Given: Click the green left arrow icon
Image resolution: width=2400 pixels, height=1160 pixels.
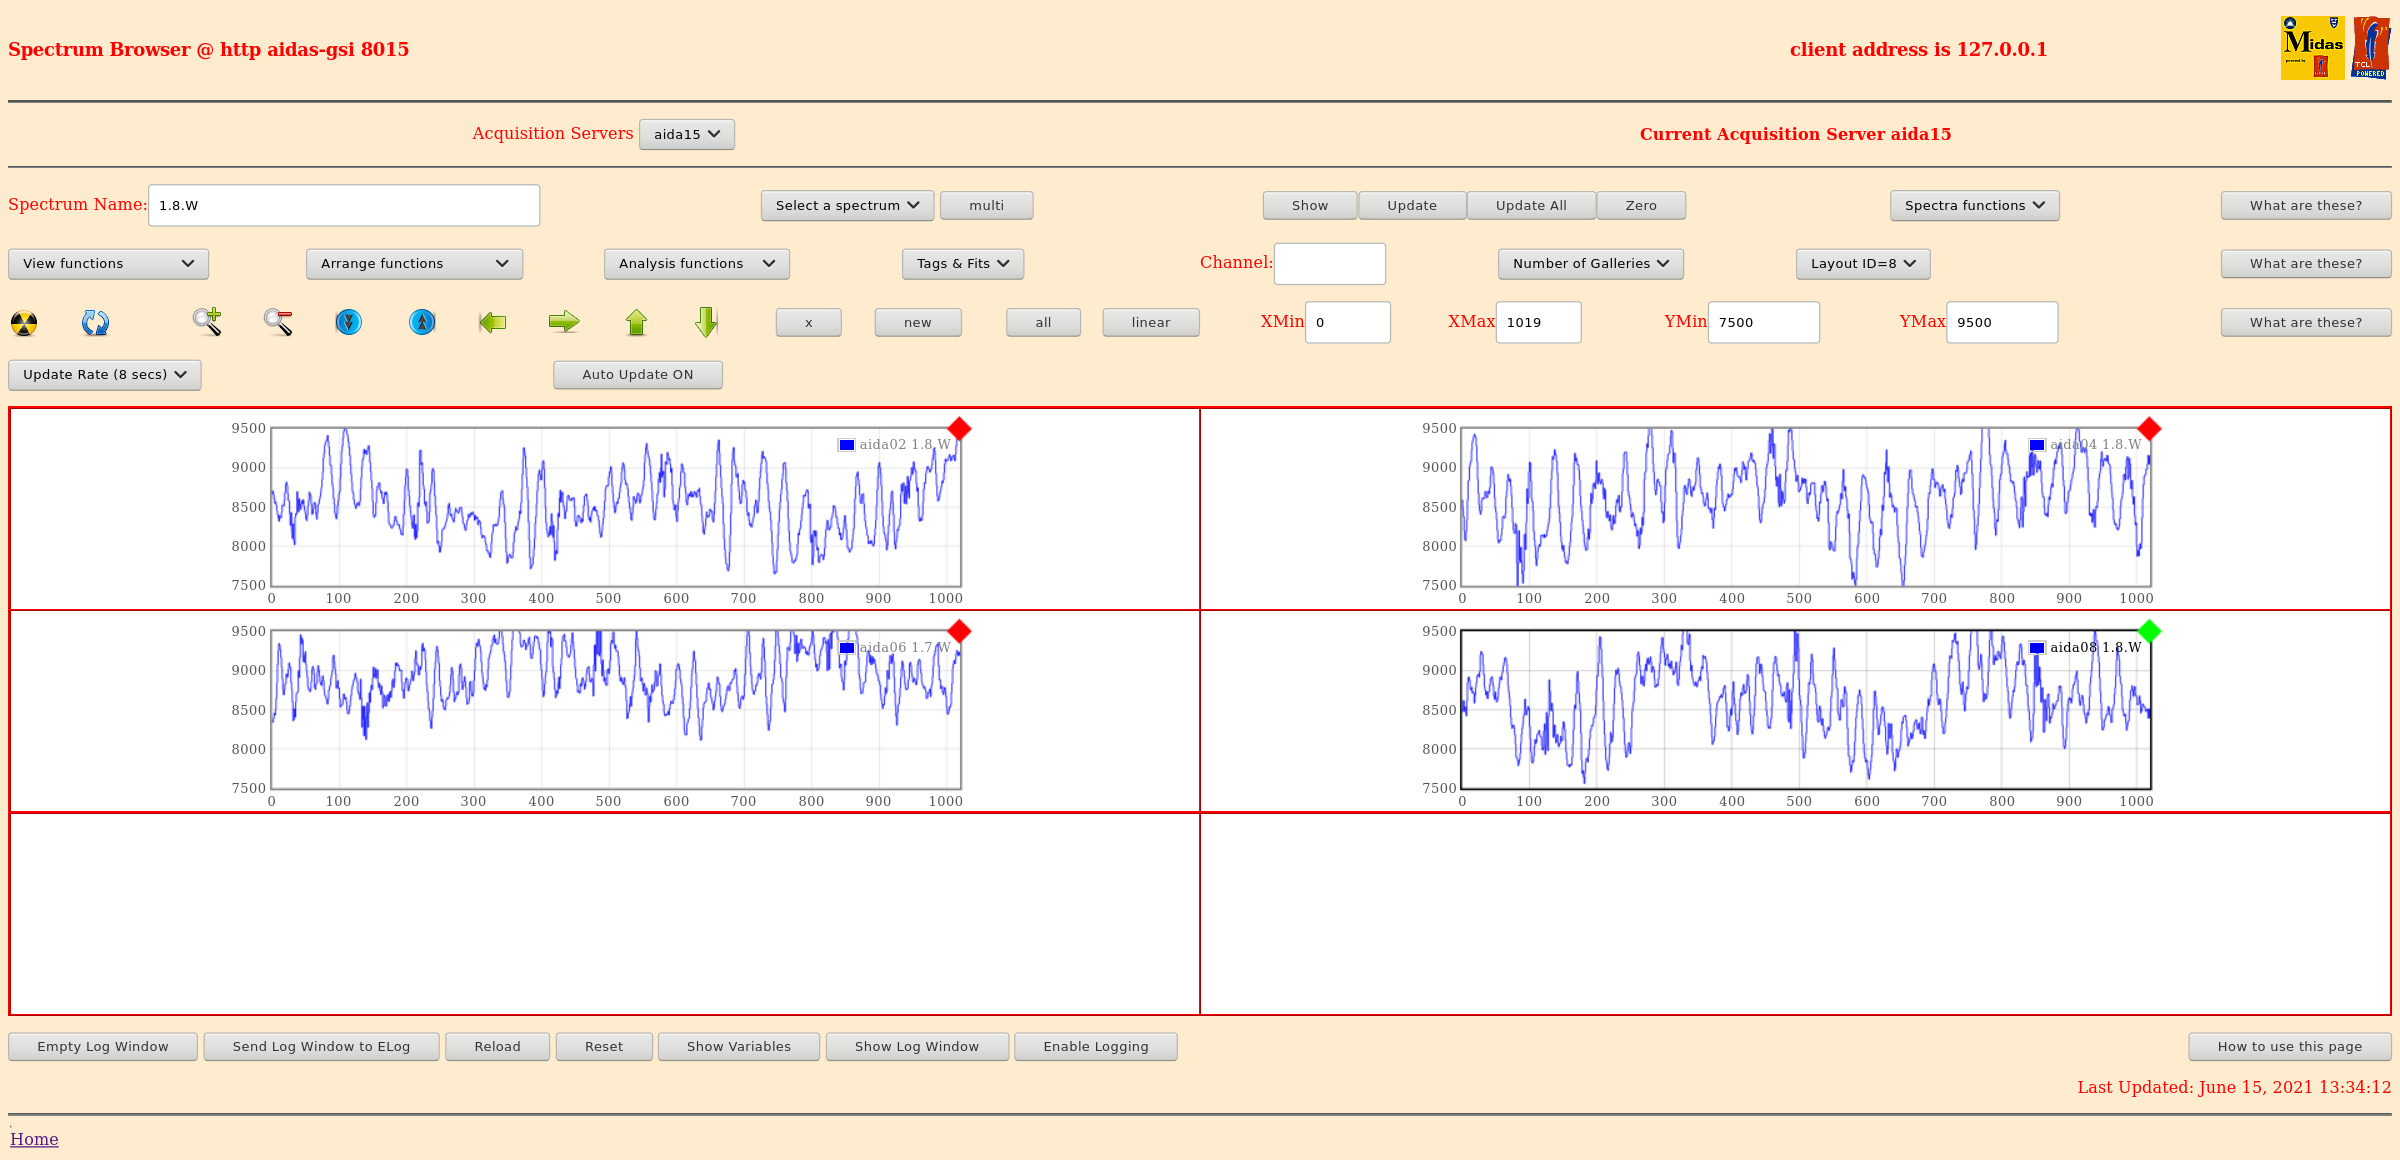Looking at the screenshot, I should click(x=493, y=322).
